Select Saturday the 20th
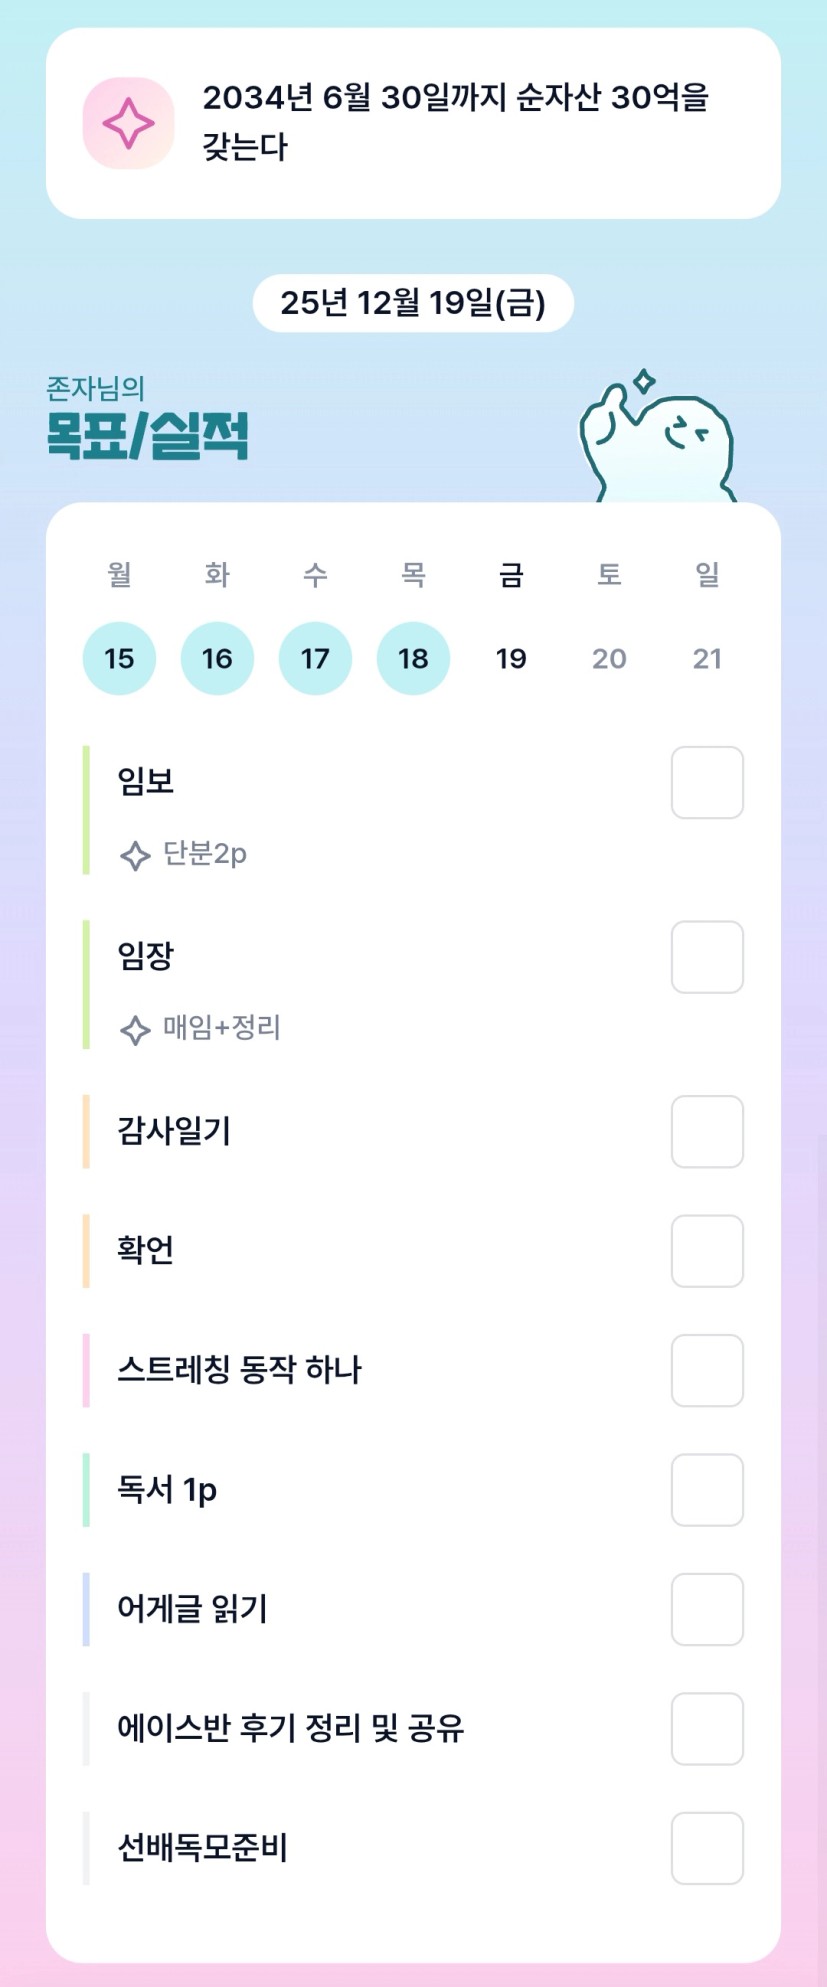This screenshot has height=1987, width=827. coord(609,658)
